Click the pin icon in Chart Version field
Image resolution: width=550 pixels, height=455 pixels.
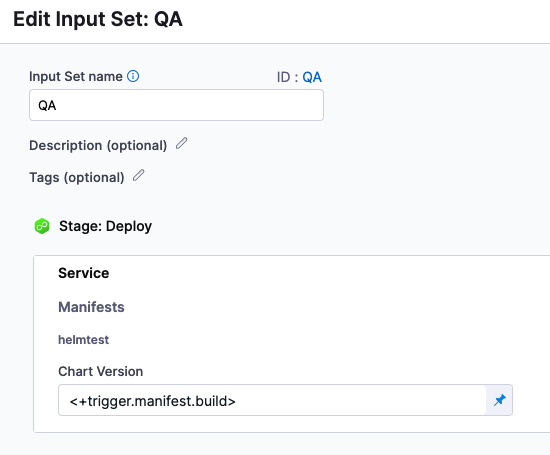coord(499,400)
